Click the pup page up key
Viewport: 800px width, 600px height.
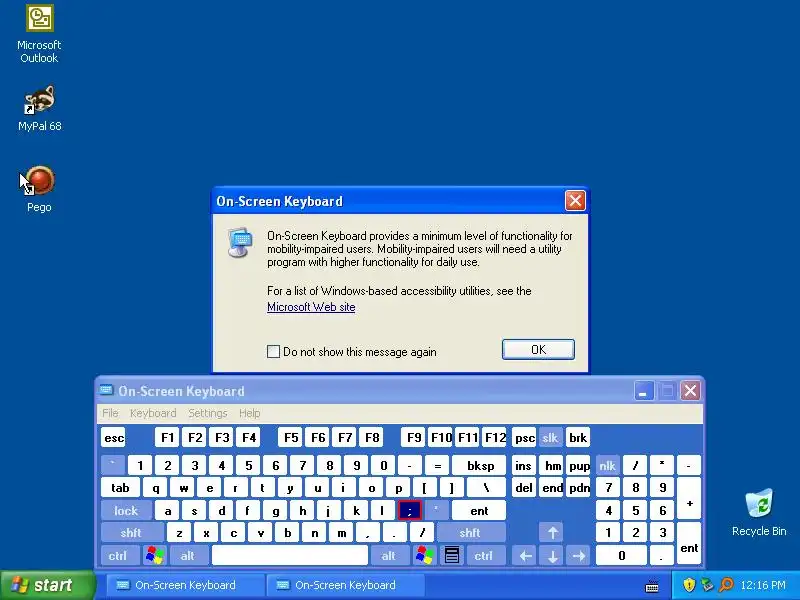coord(579,465)
